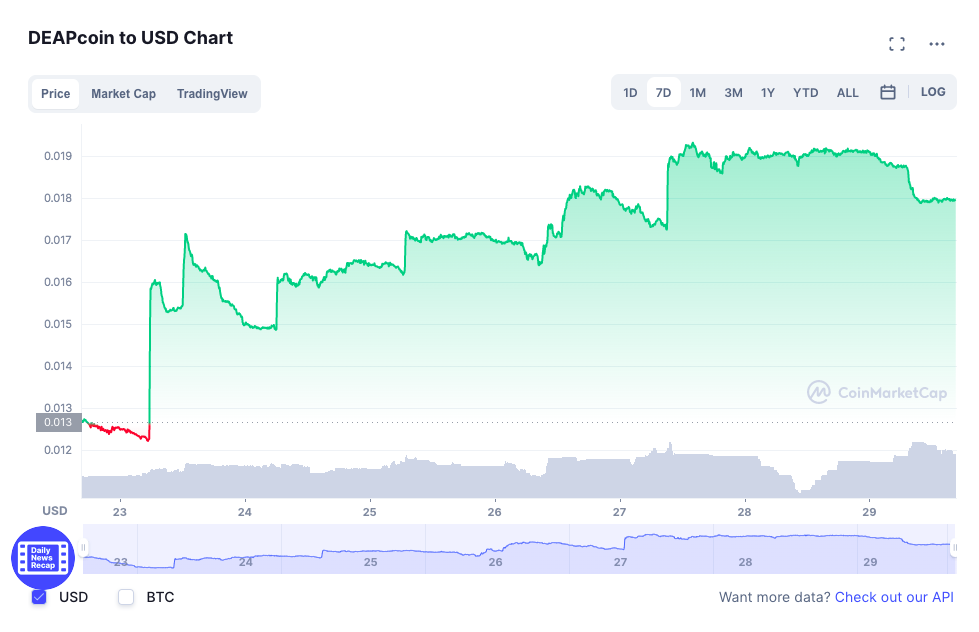Select the 1M time range
Screen dimensions: 979x632
(697, 92)
